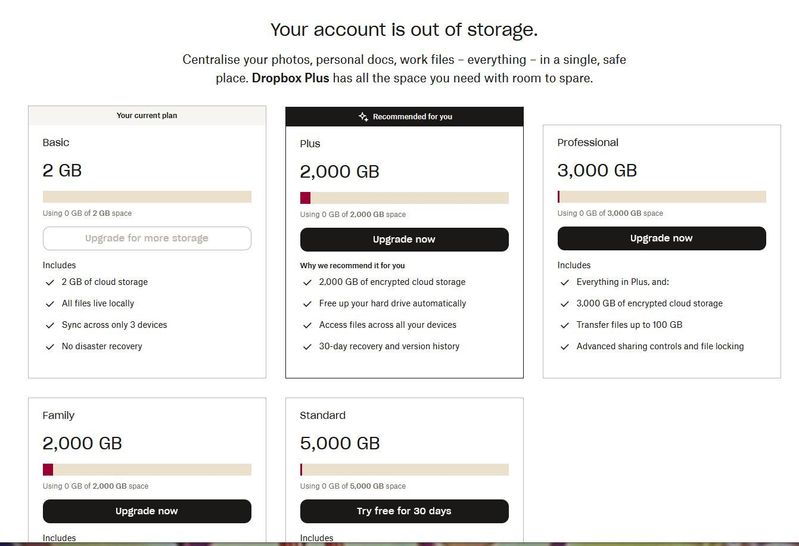Select the Your current plan header tab

(x=147, y=115)
